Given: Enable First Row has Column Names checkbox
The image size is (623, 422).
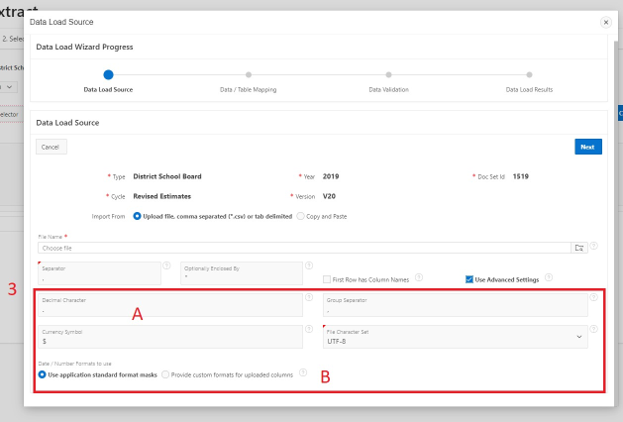Looking at the screenshot, I should 327,279.
